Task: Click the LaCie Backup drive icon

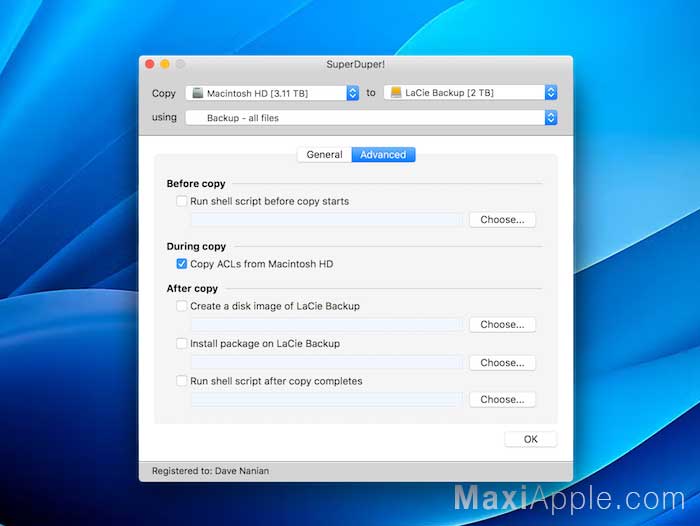Action: tap(396, 92)
